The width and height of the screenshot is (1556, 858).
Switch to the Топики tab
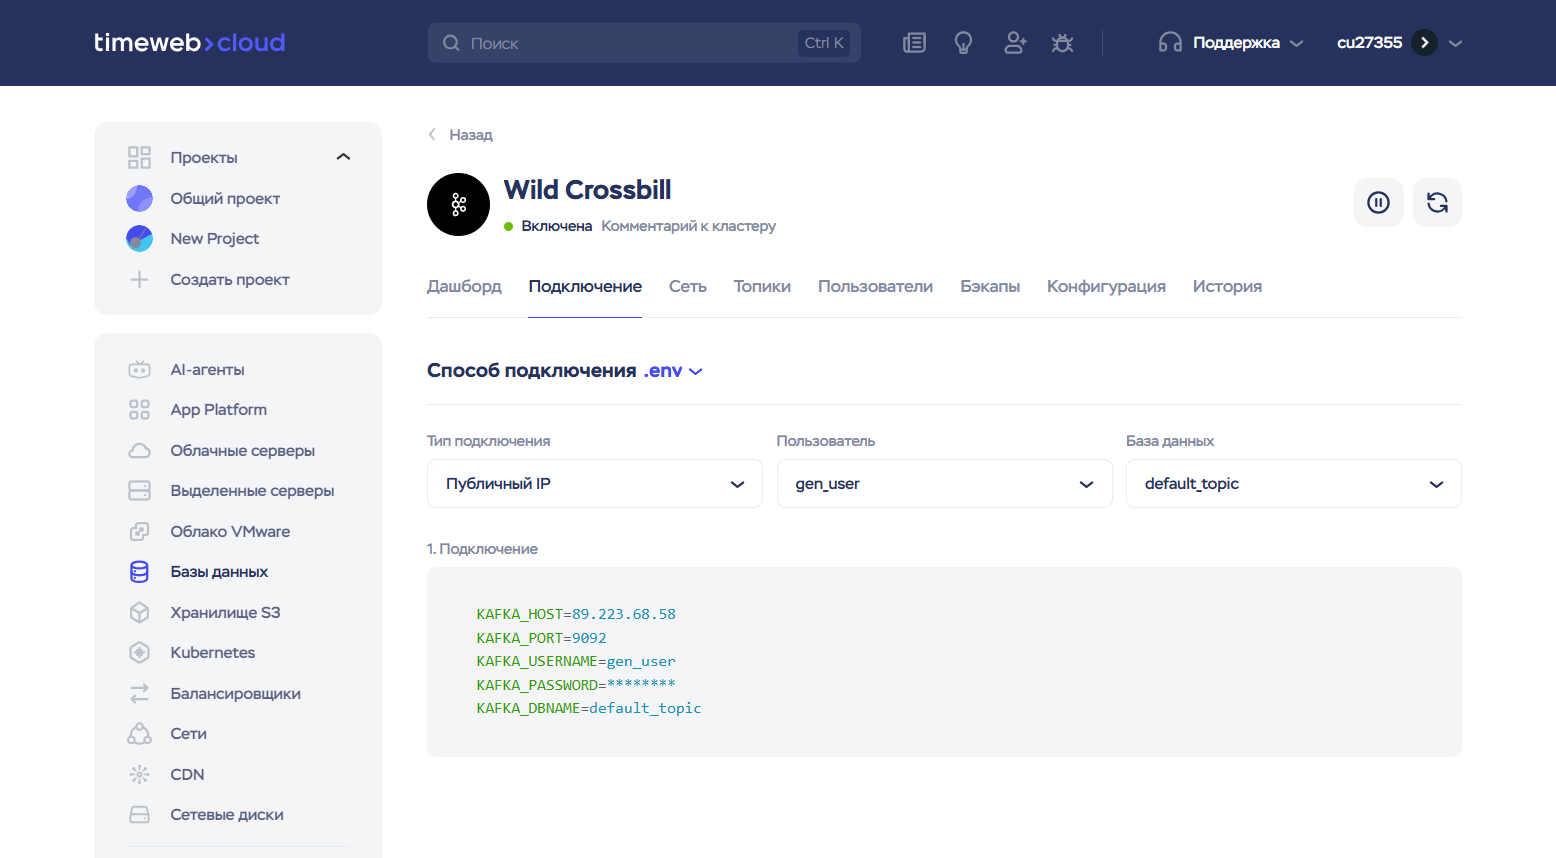click(762, 287)
